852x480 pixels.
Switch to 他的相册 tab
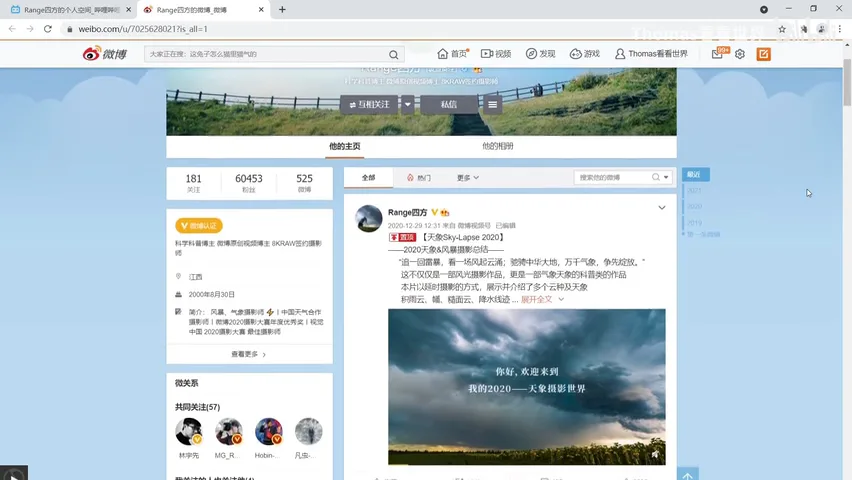pyautogui.click(x=498, y=146)
